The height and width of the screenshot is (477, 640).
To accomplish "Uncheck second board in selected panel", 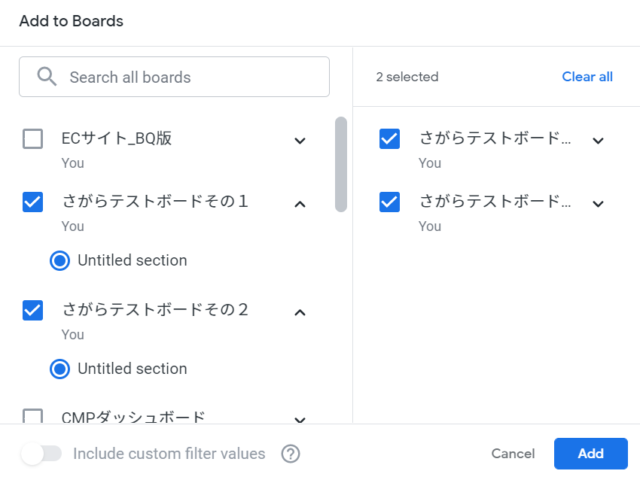I will (x=389, y=202).
